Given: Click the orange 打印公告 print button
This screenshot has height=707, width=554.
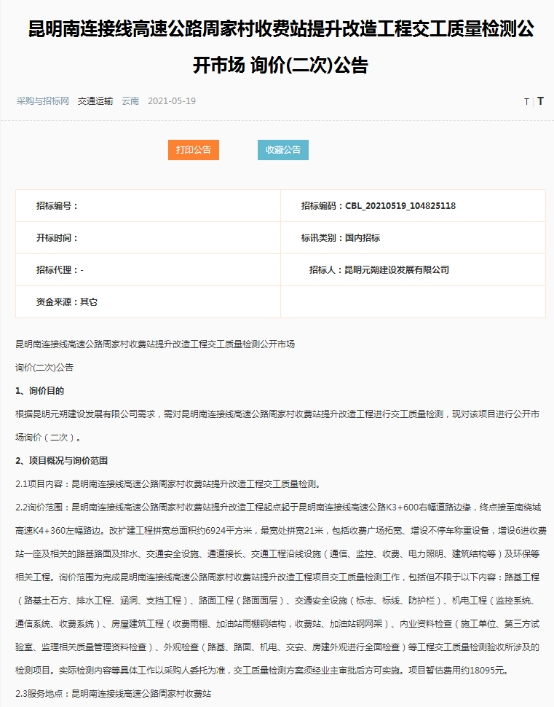Looking at the screenshot, I should [193, 150].
